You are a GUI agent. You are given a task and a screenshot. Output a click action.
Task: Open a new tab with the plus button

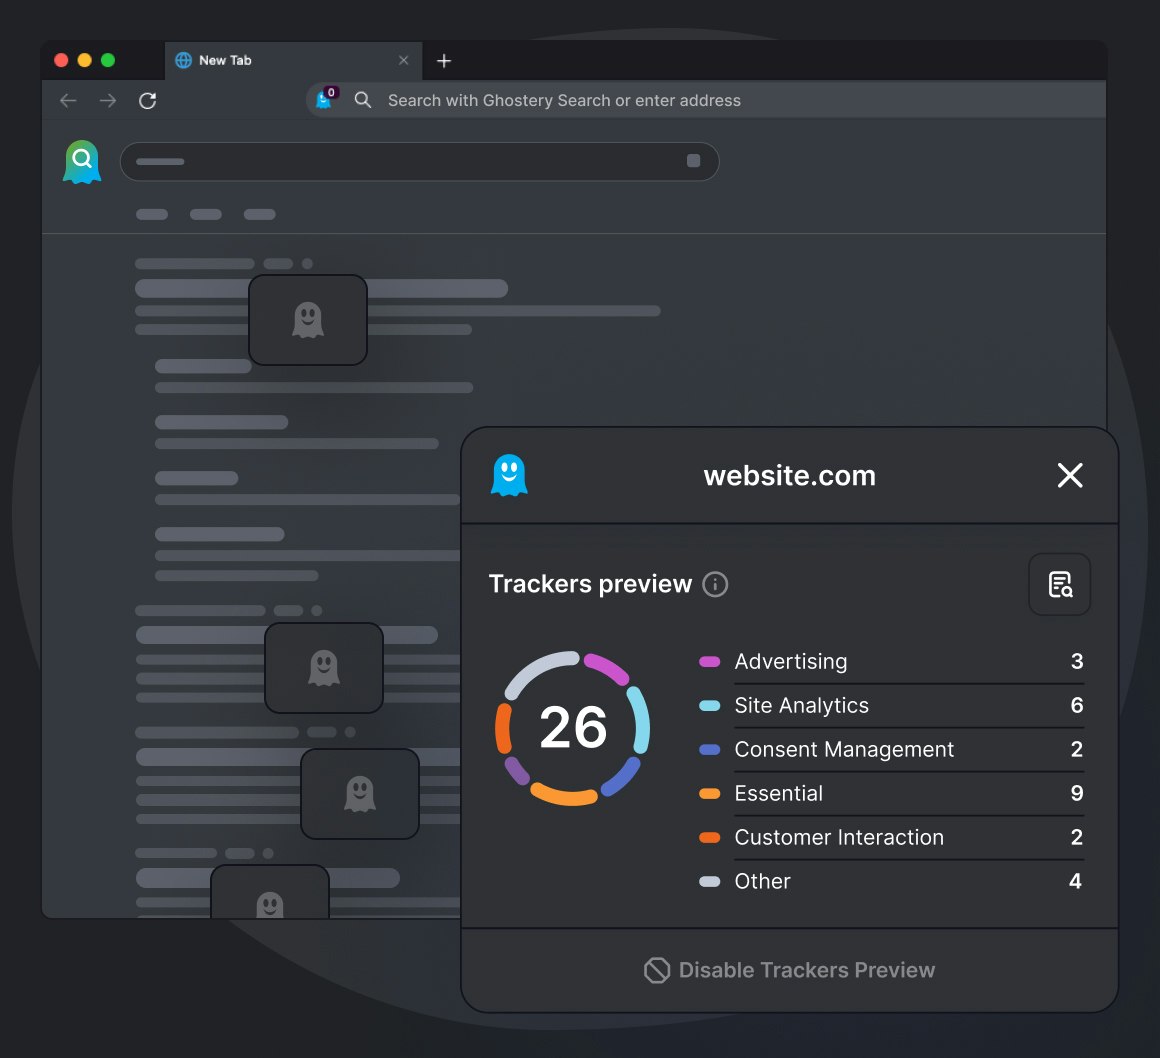tap(444, 61)
